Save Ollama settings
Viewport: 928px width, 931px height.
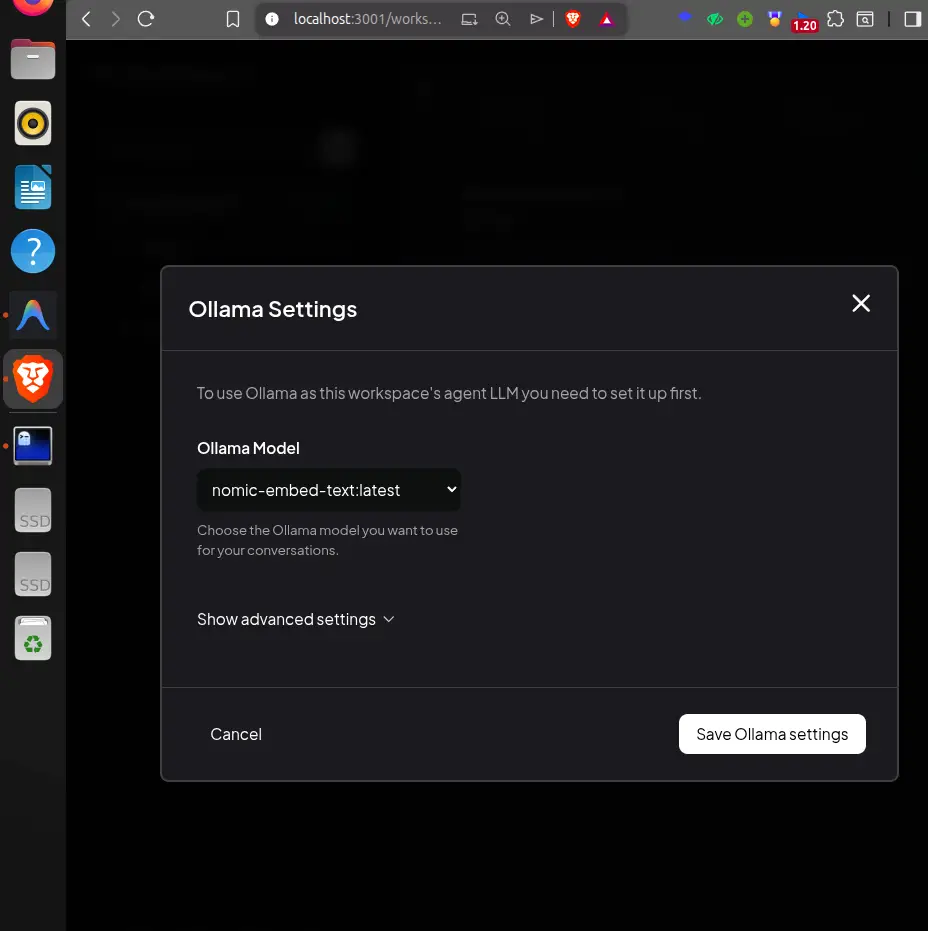click(772, 734)
